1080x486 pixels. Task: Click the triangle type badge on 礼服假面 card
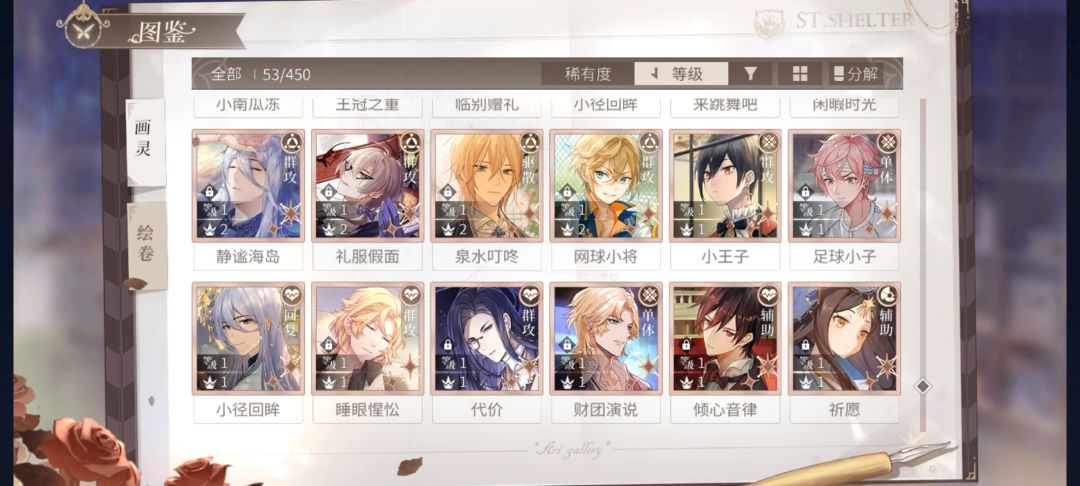click(x=410, y=143)
